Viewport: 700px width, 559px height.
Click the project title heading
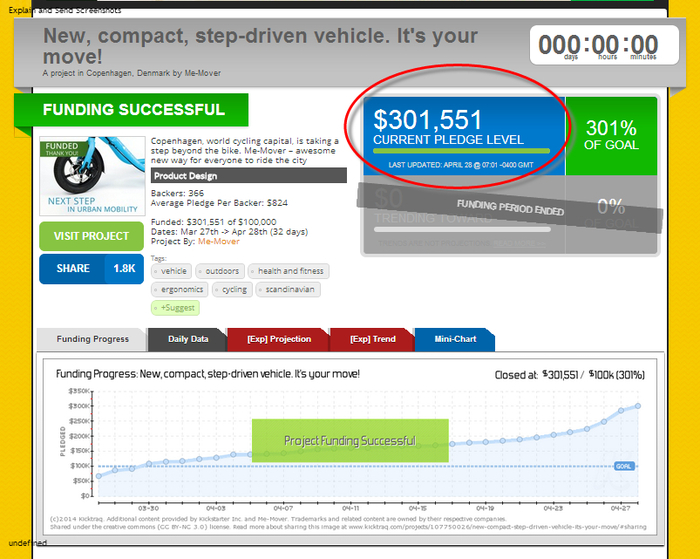coord(260,46)
